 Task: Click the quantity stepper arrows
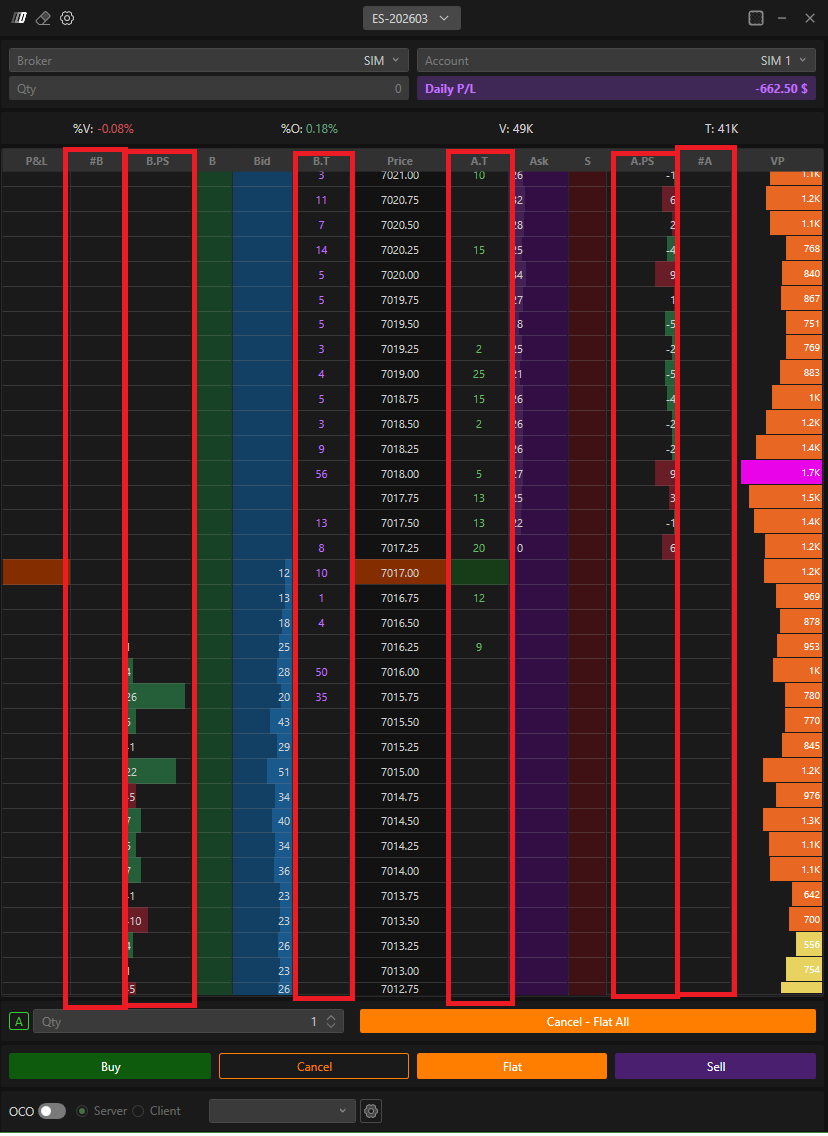(x=334, y=1021)
